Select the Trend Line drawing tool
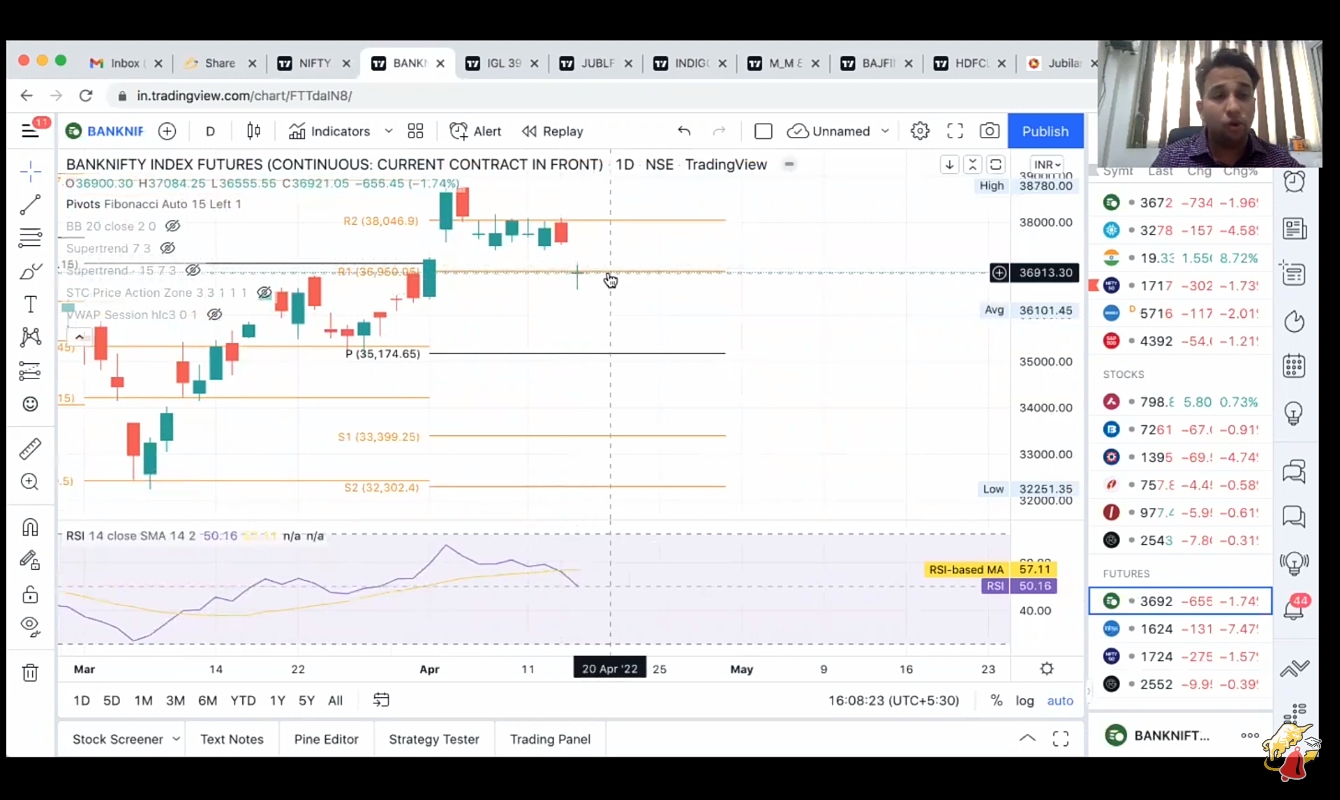 click(30, 205)
